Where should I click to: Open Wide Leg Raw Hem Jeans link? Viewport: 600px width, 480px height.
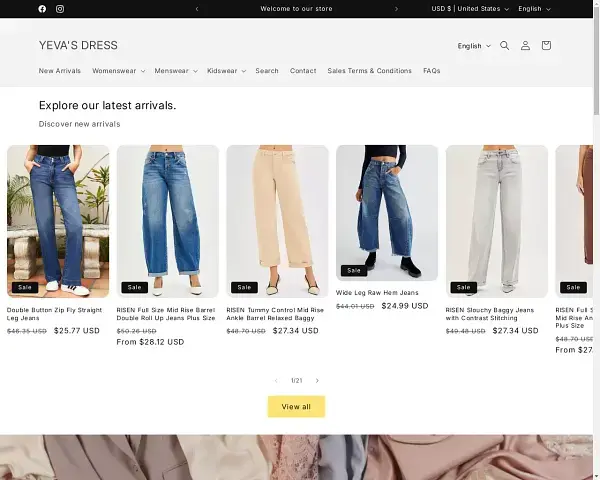(x=377, y=292)
